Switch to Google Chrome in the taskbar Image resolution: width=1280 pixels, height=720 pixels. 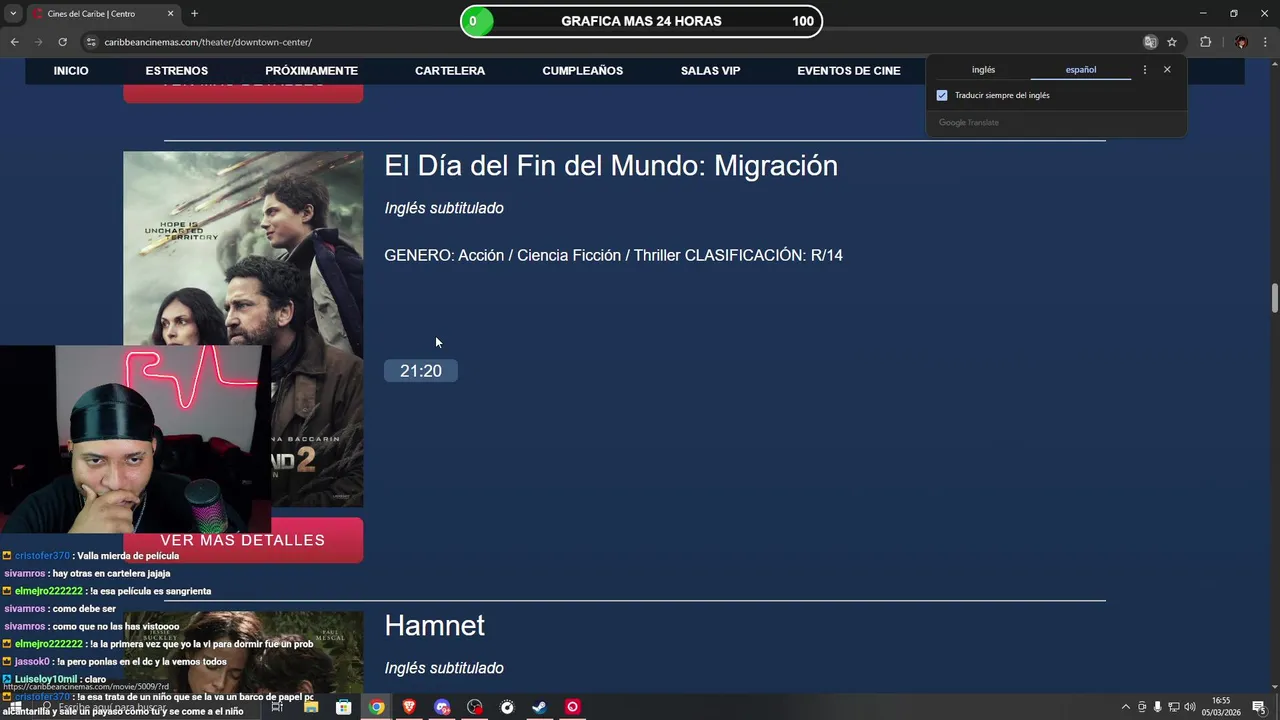tap(376, 707)
